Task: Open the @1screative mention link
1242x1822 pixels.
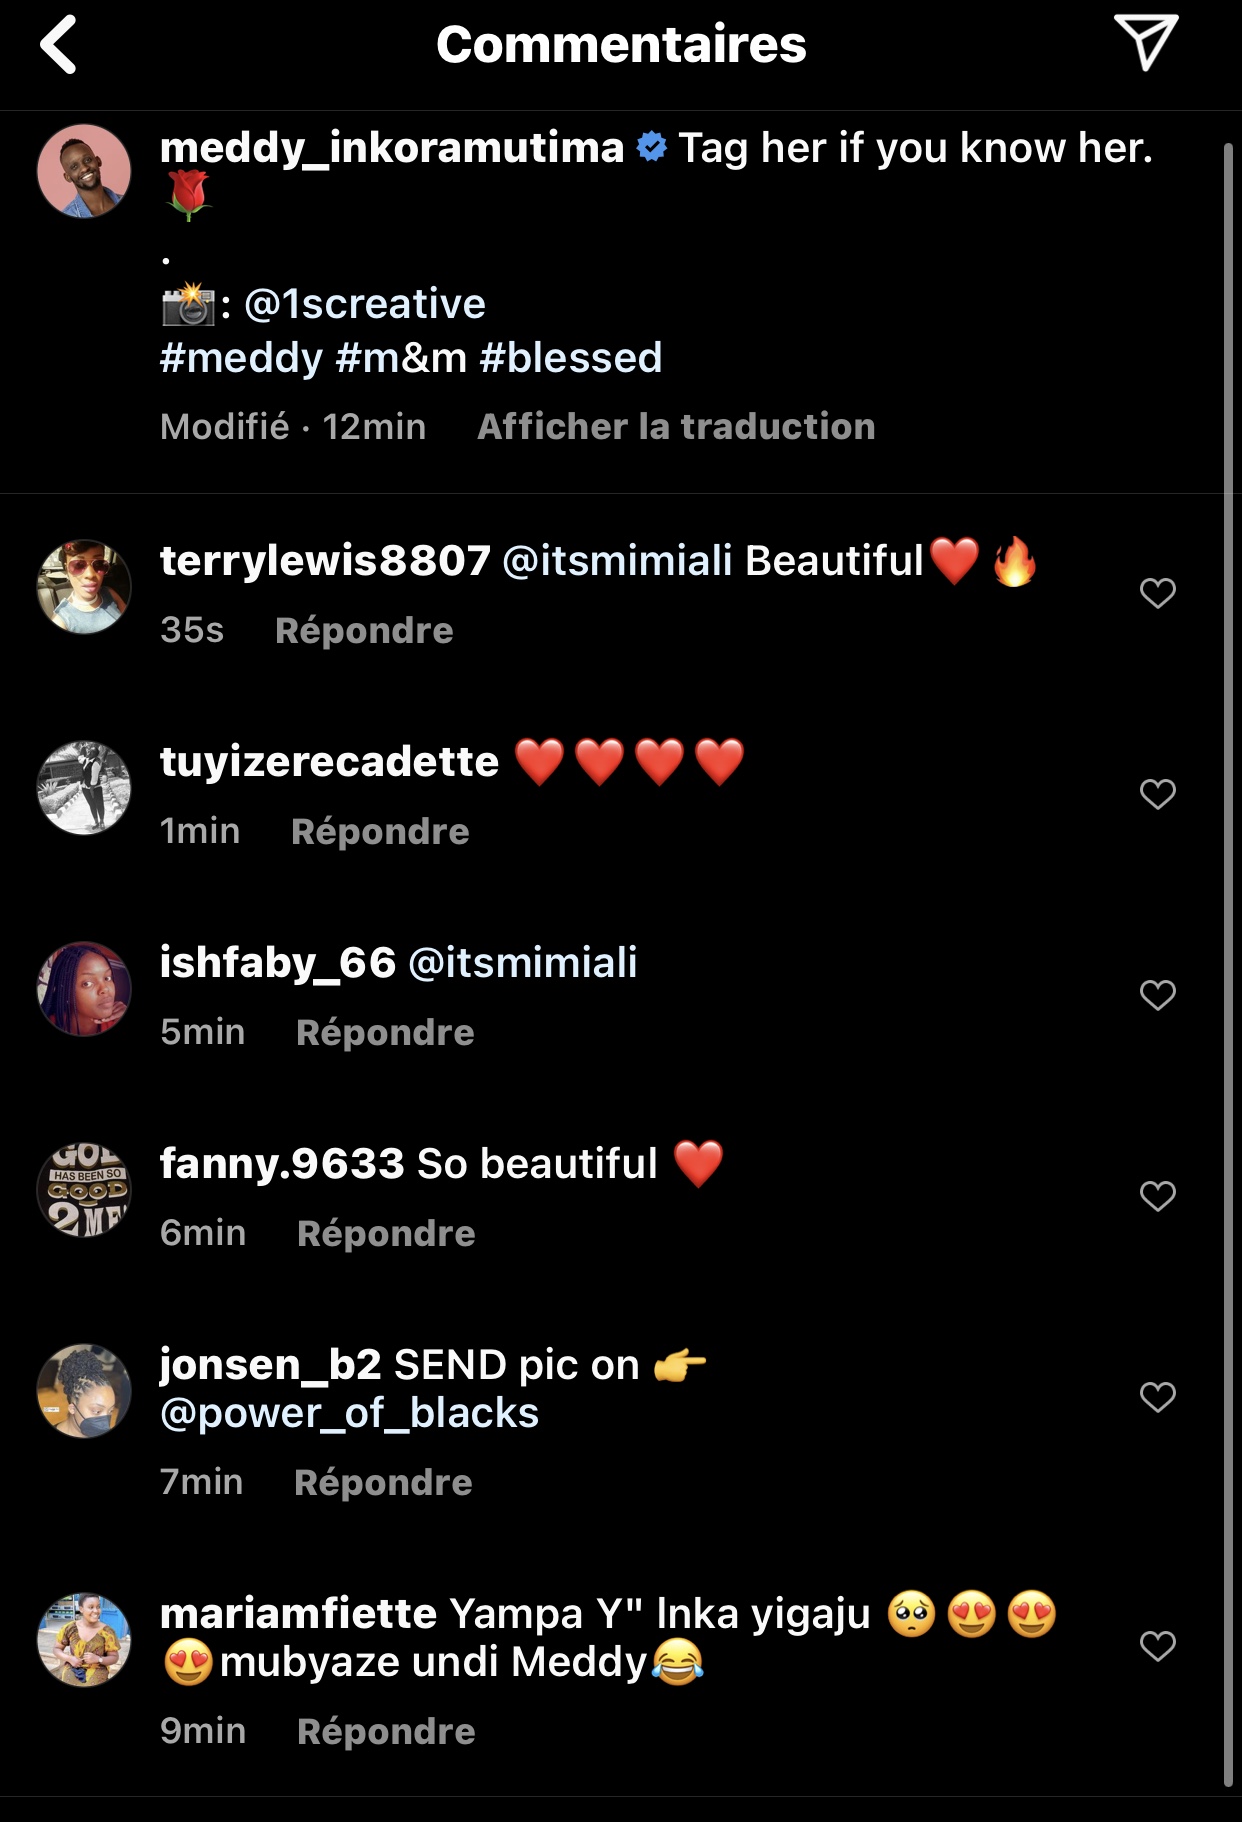Action: click(x=365, y=304)
